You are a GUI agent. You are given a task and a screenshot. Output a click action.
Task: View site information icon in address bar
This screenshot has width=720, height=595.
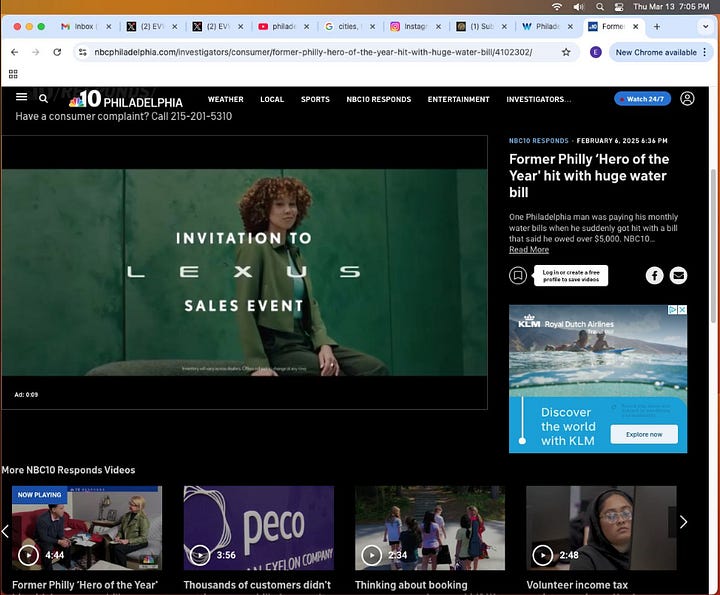(83, 52)
